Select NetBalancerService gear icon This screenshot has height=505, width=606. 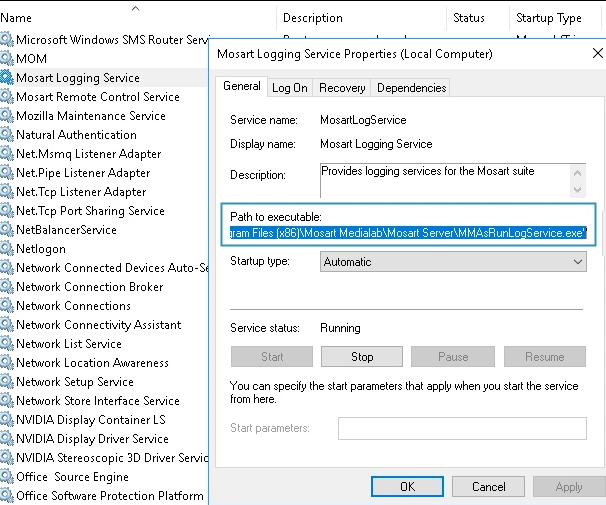point(7,230)
